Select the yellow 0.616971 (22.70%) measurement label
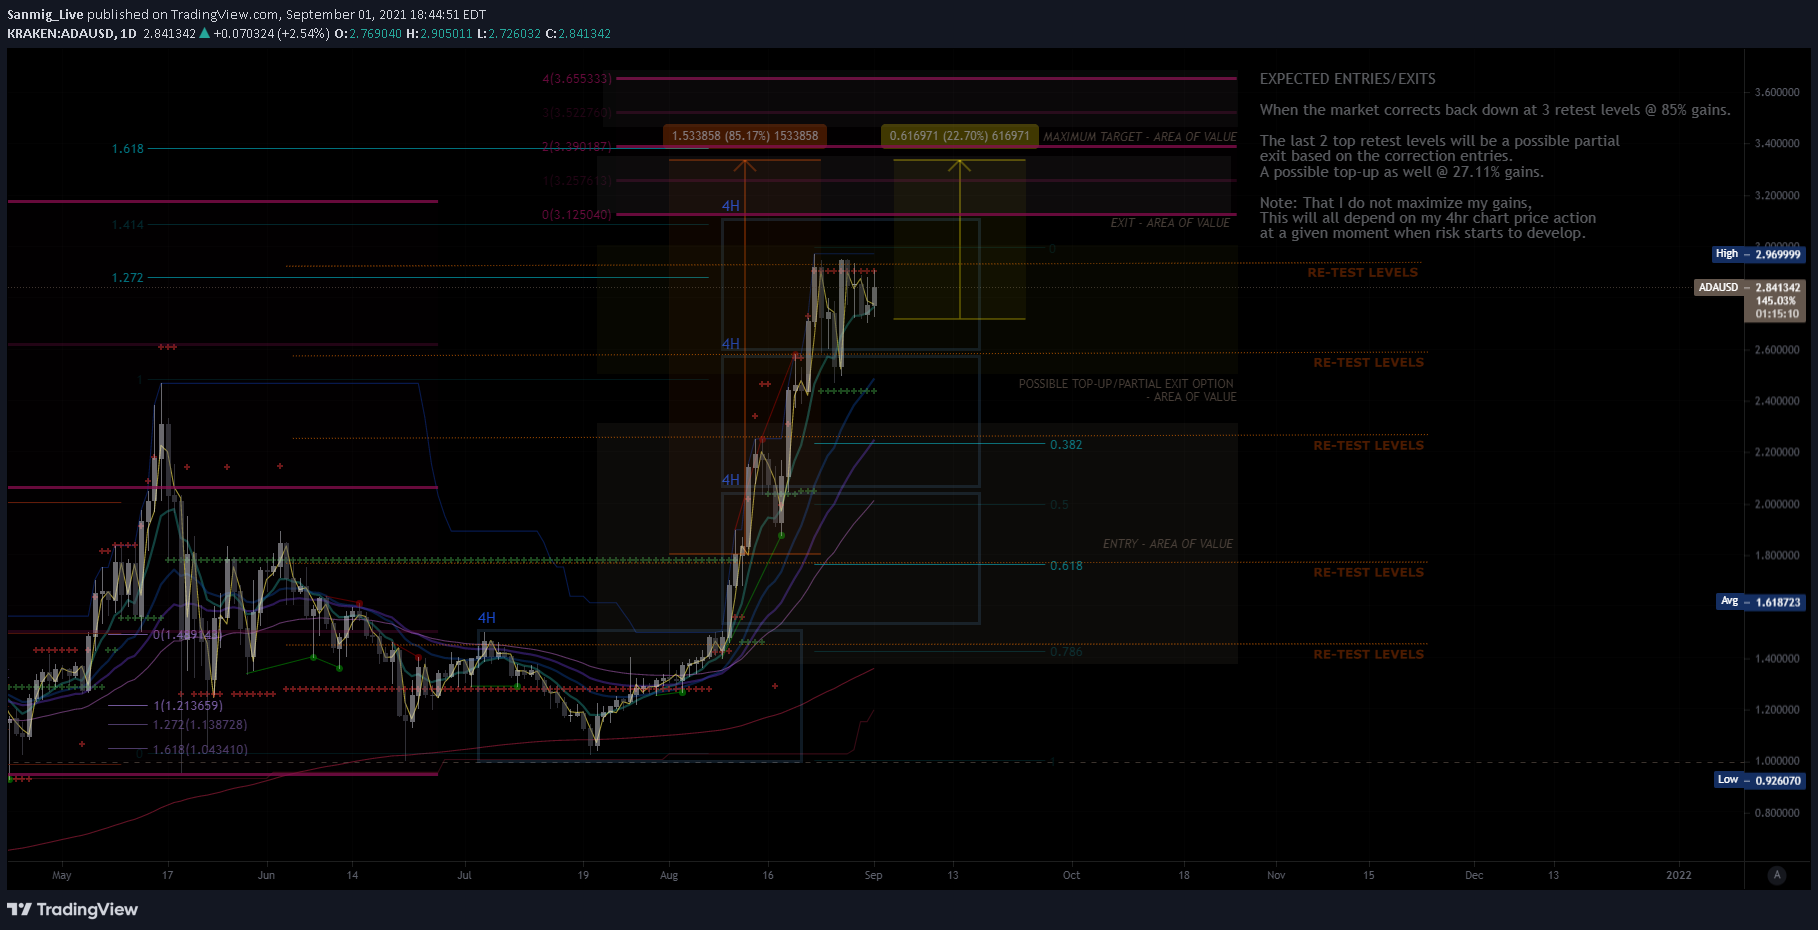This screenshot has height=930, width=1818. (x=959, y=136)
